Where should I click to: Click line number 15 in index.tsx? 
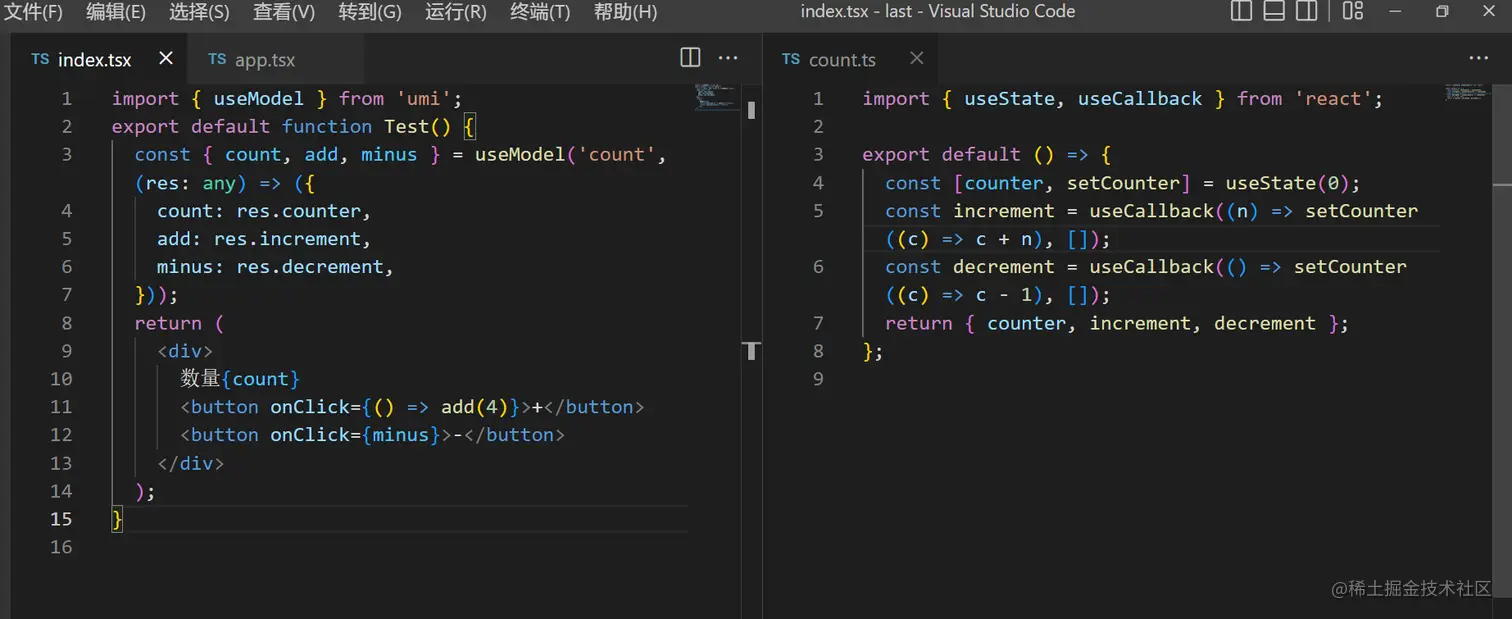tap(61, 519)
